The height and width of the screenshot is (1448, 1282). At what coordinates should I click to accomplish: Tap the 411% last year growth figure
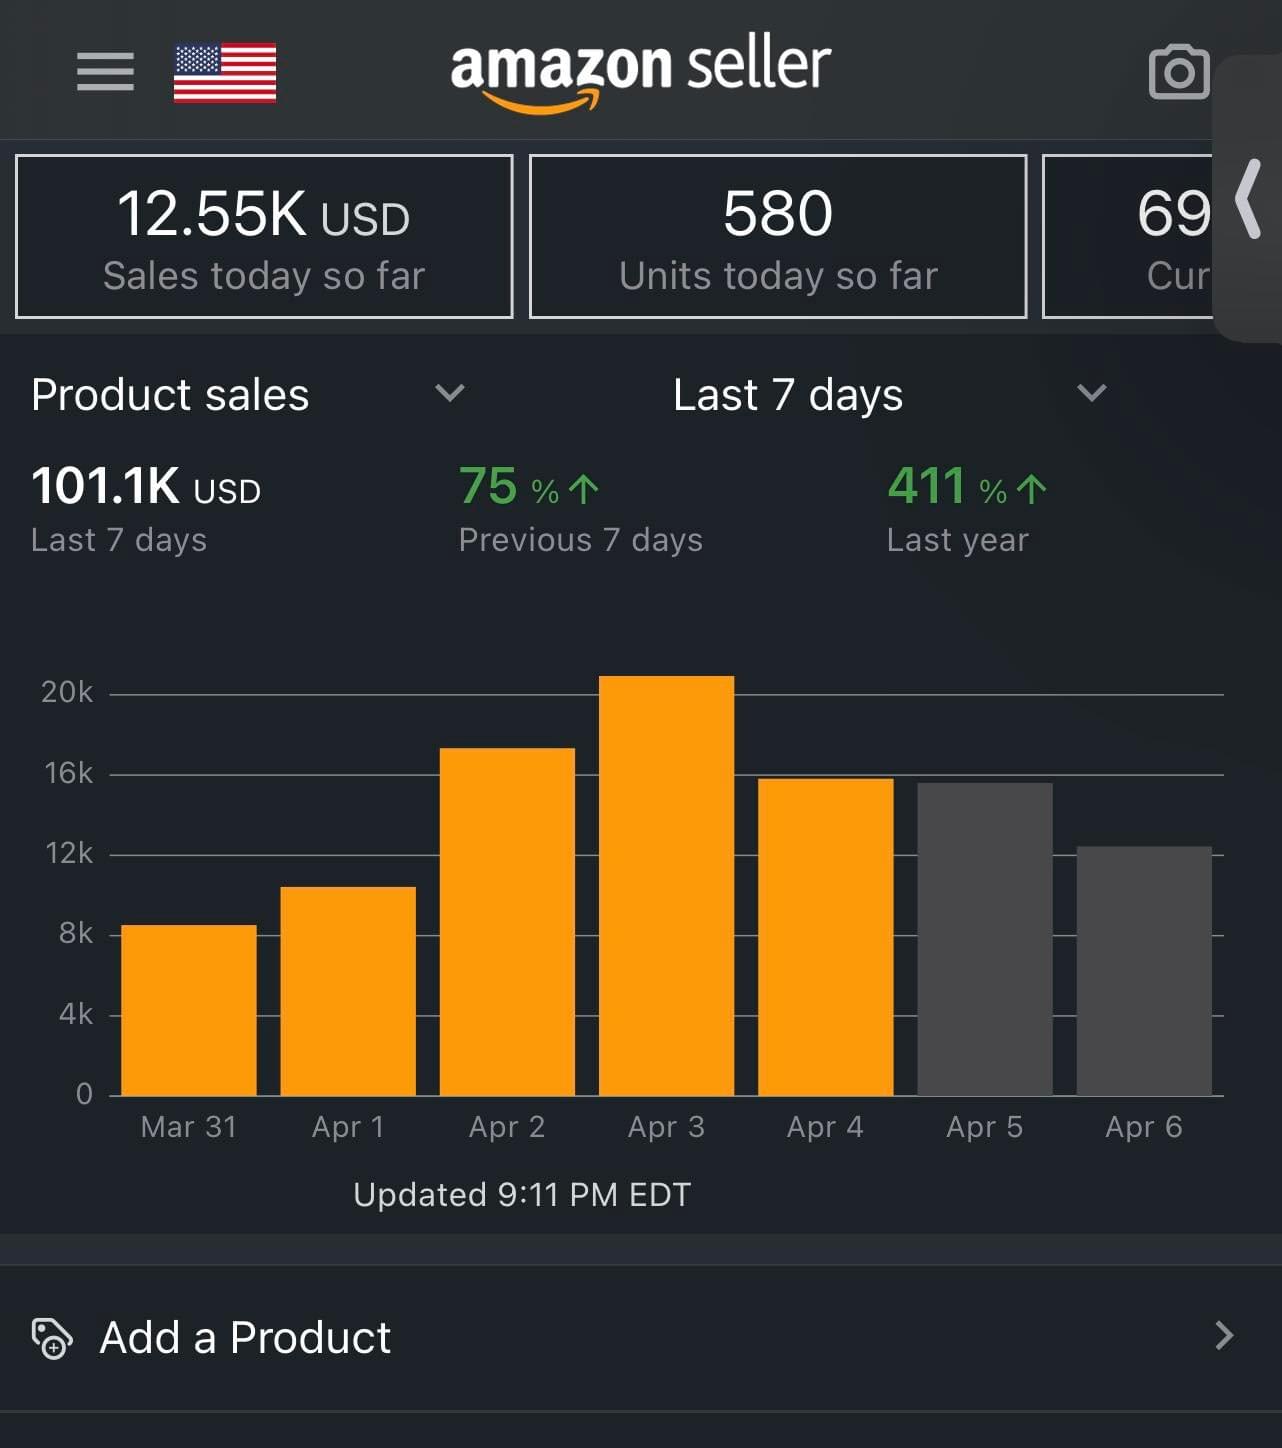click(926, 487)
